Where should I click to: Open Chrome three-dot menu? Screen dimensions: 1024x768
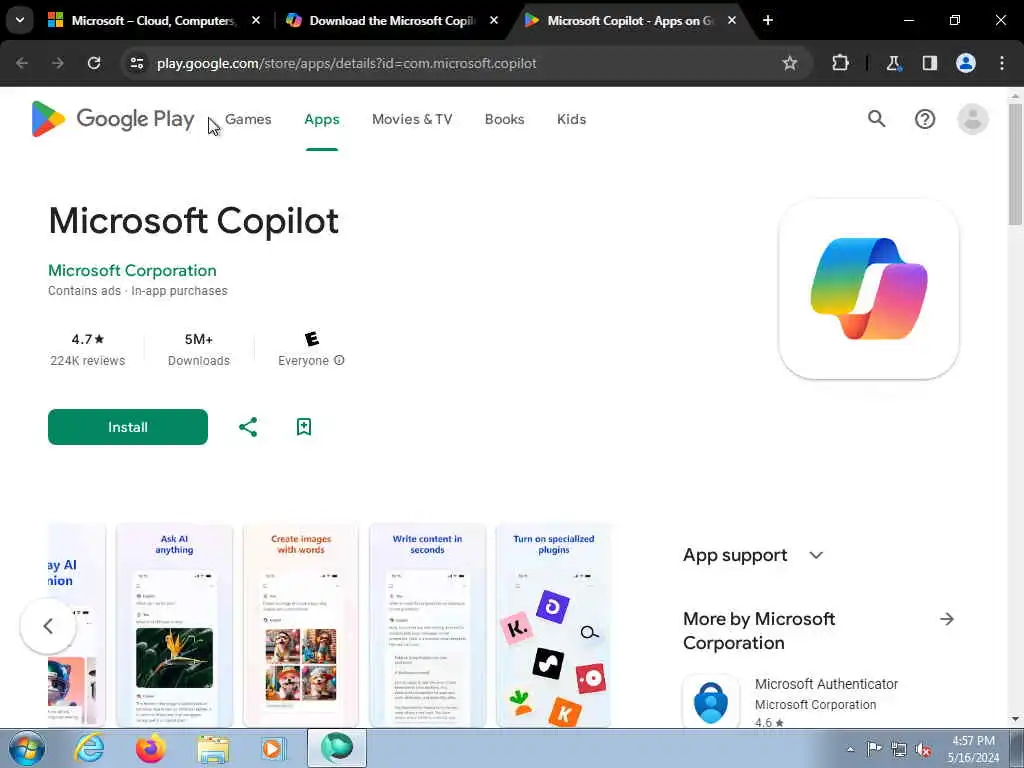click(1002, 63)
